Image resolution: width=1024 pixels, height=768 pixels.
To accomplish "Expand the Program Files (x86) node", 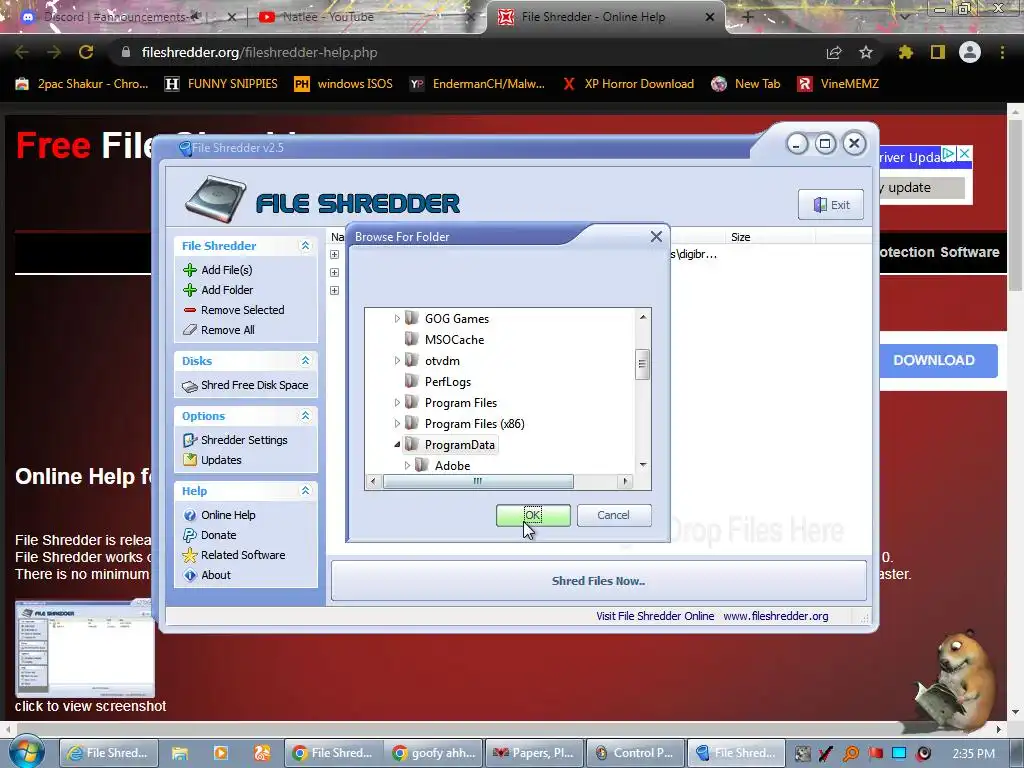I will 396,424.
